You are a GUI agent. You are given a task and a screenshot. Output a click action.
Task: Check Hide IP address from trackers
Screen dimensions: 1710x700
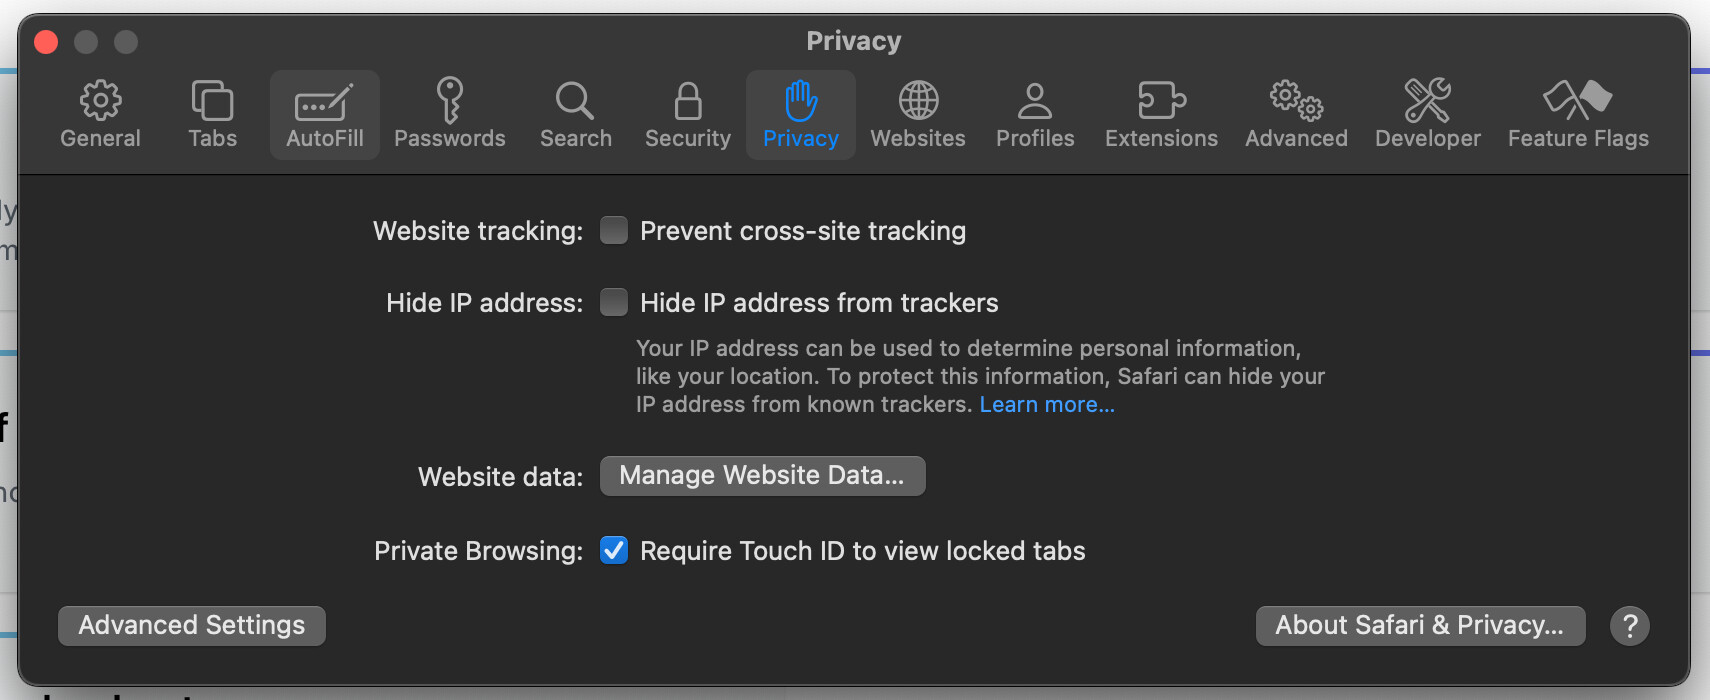click(614, 303)
